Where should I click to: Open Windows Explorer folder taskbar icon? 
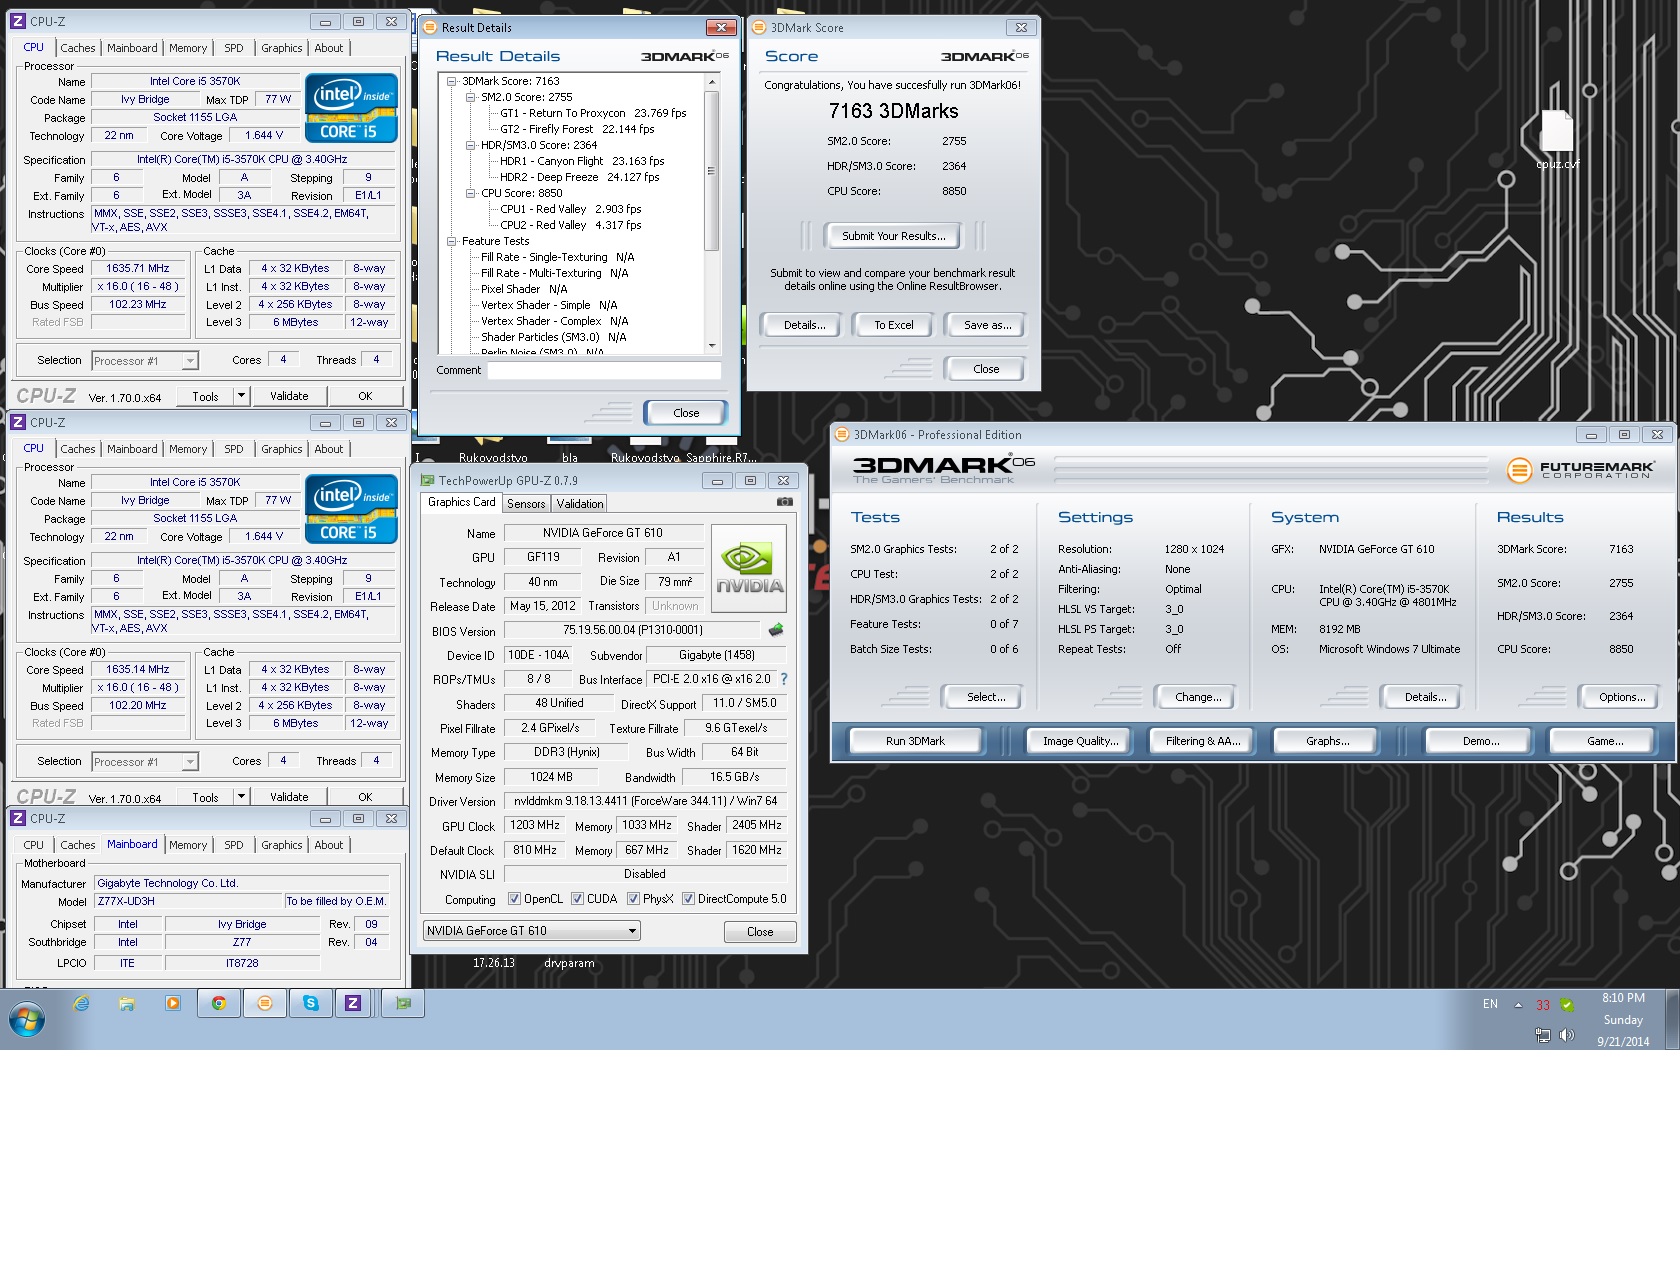pyautogui.click(x=127, y=1003)
